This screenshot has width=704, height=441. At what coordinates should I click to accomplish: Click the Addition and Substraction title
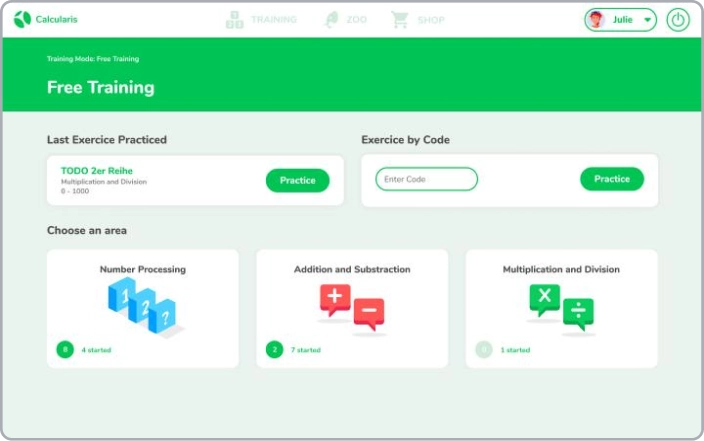pyautogui.click(x=351, y=269)
